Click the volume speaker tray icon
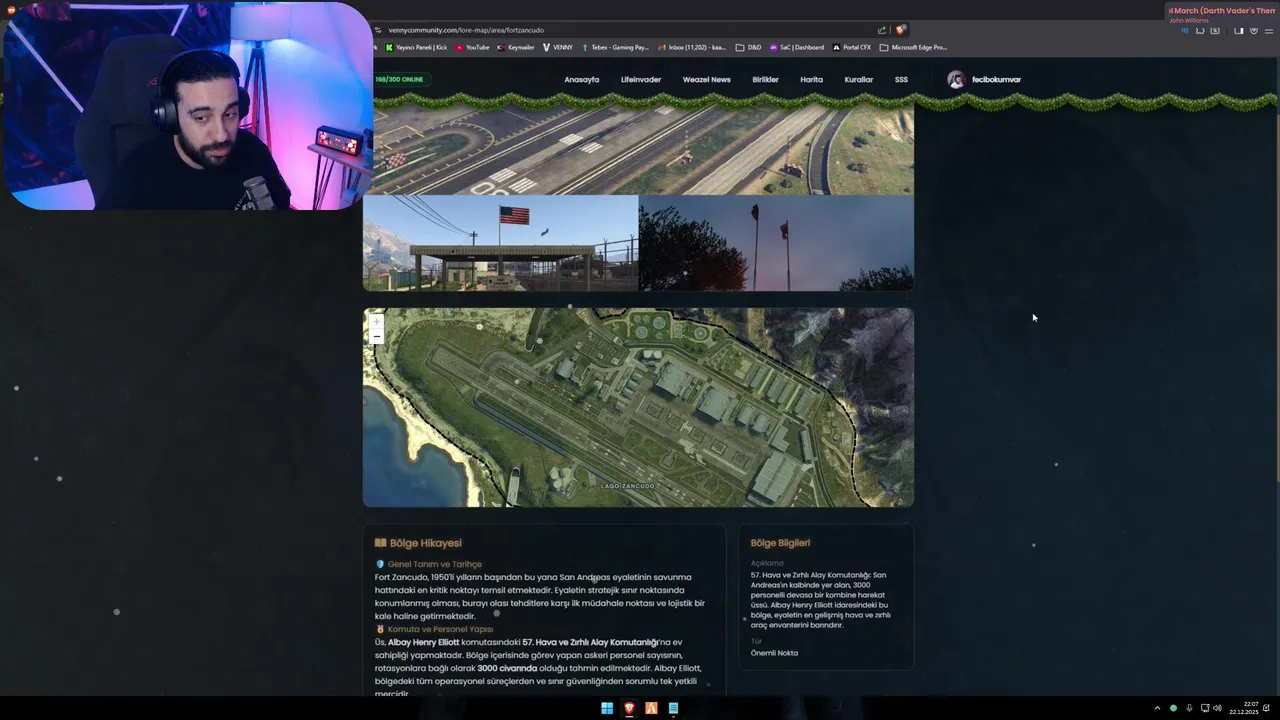The image size is (1280, 720). pos(1217,708)
